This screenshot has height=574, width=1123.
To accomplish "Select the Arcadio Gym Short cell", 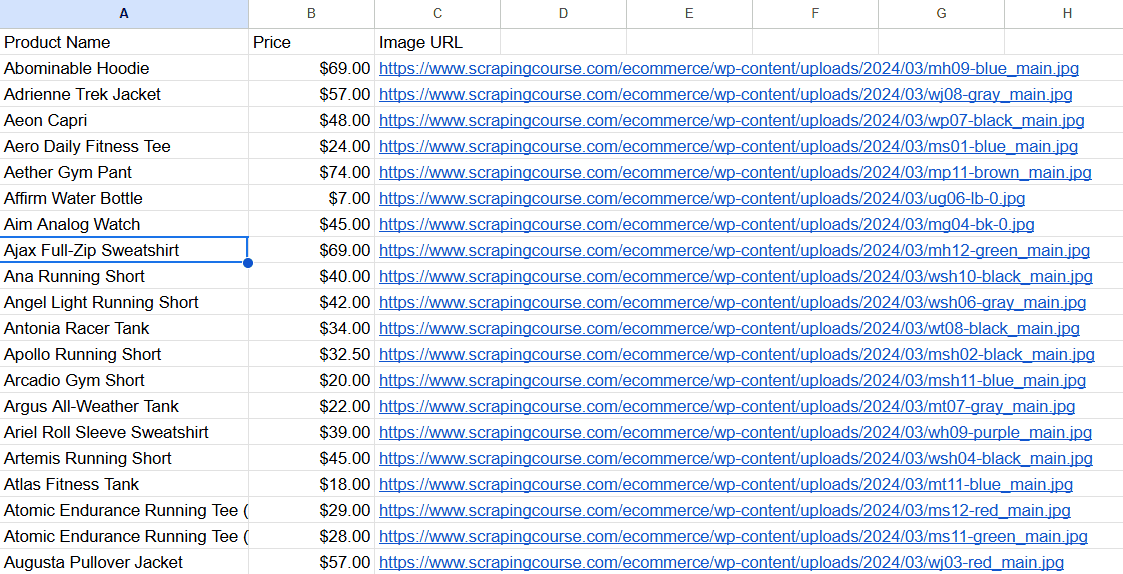I will pos(124,381).
